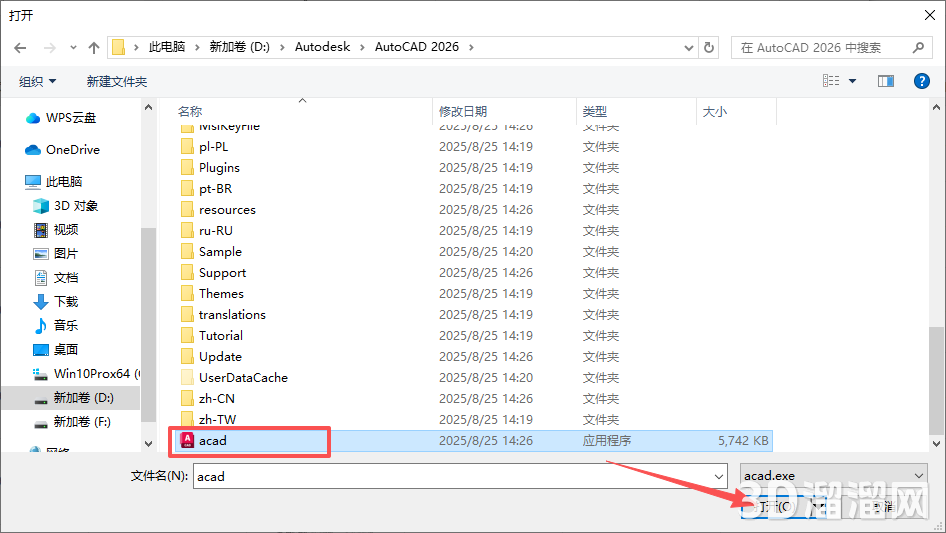Select WPS云盘 in the sidebar
Screen dimensions: 946x533
70,117
